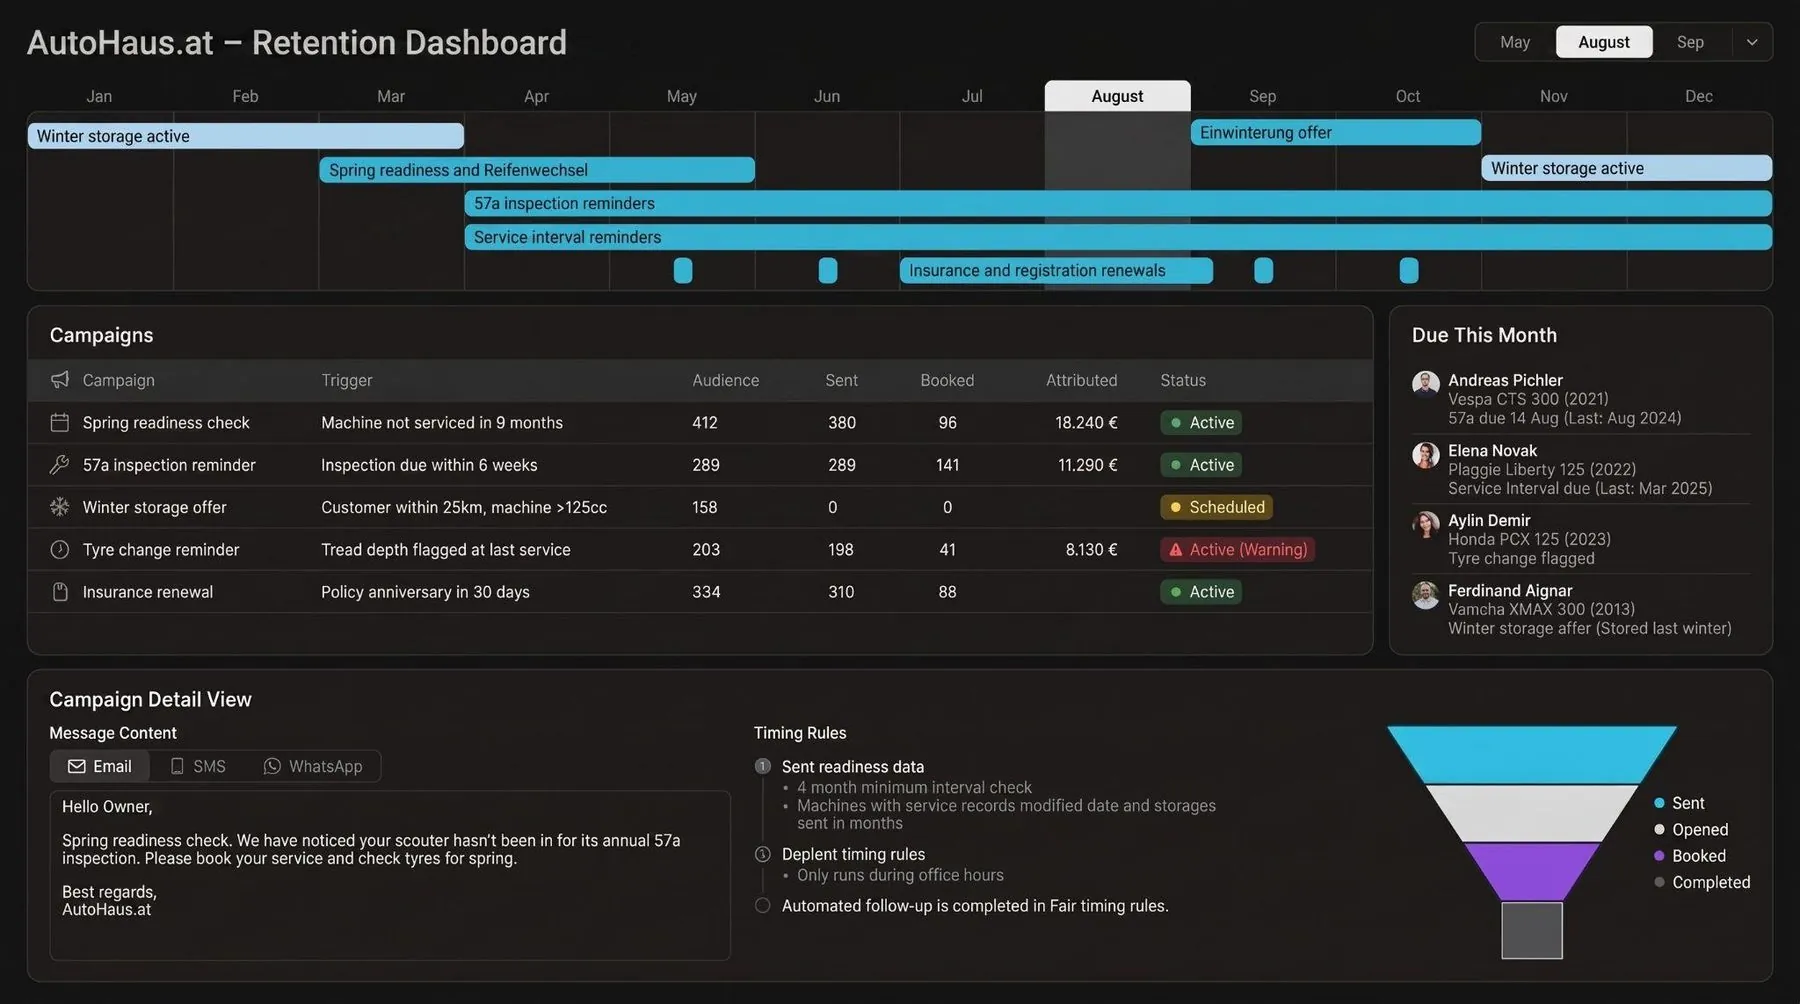Click 'Honda PCX 125 (2023)' entry

1529,539
